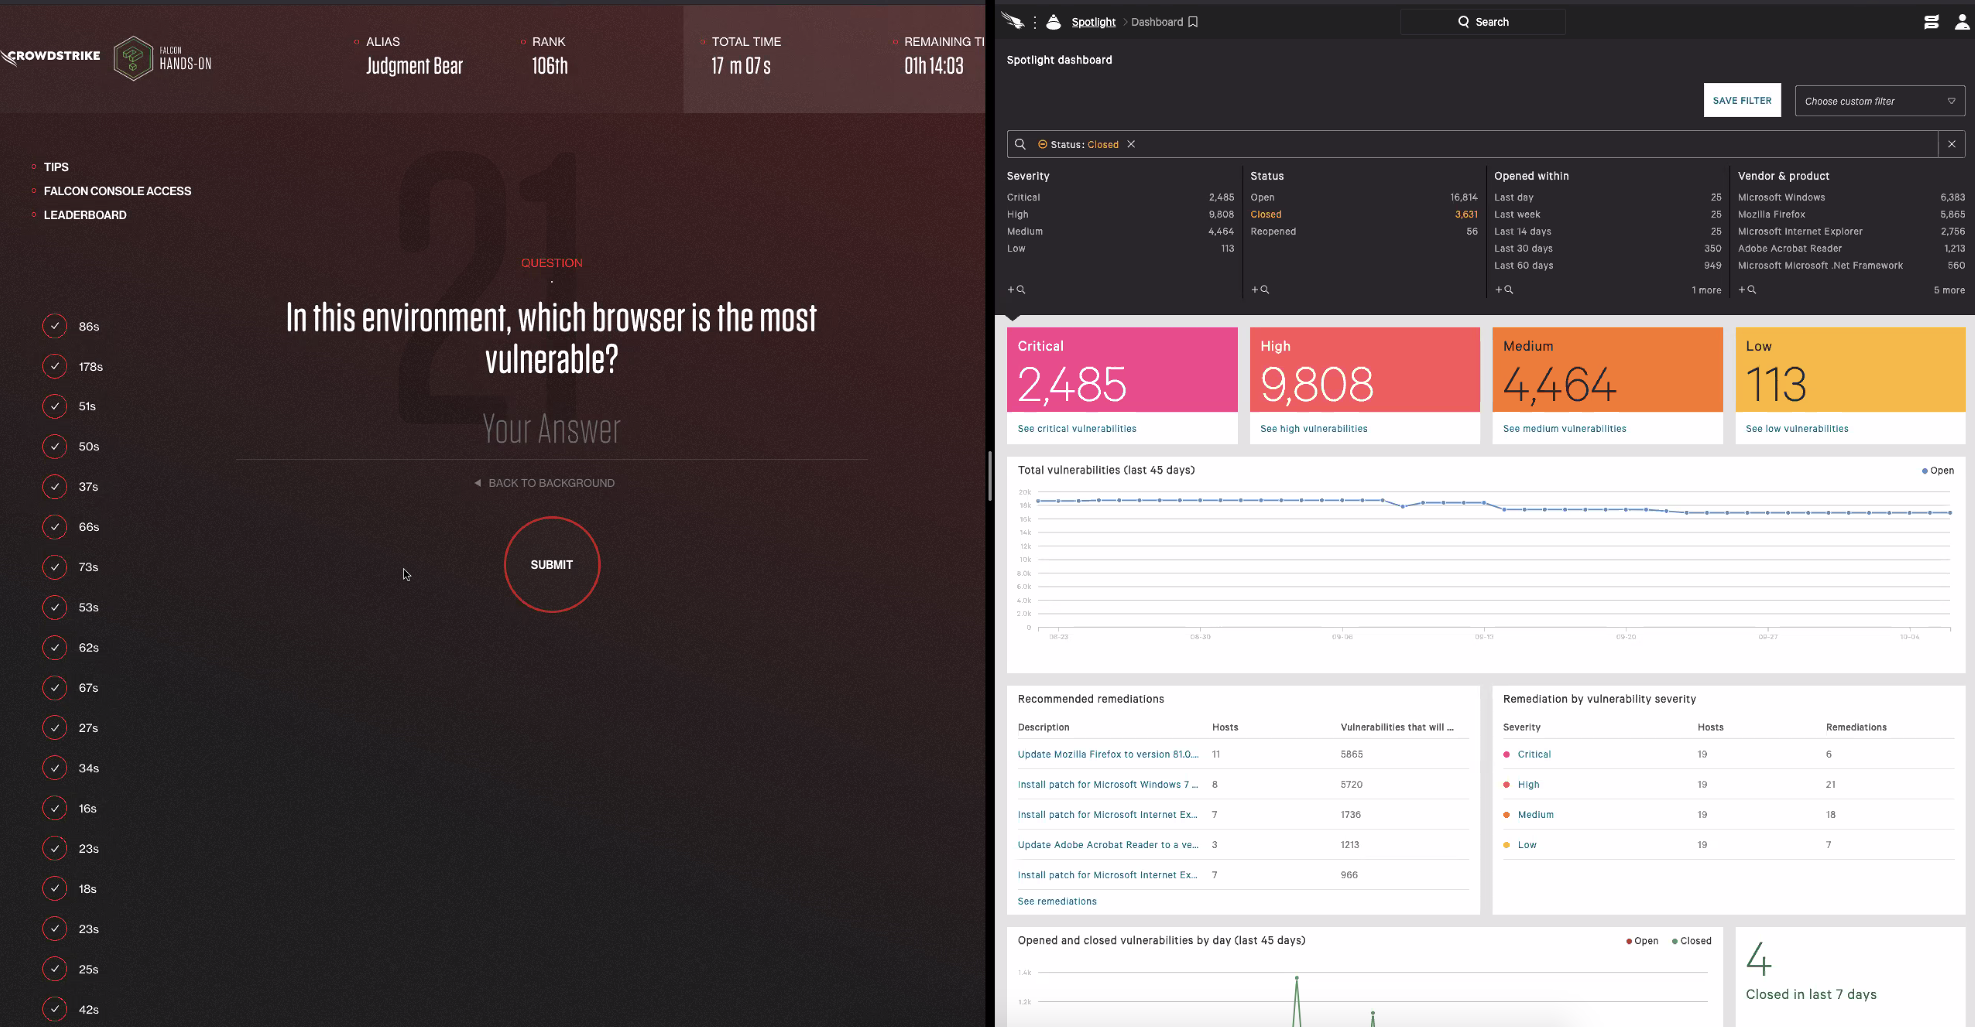The width and height of the screenshot is (1975, 1027).
Task: Click the checkmark next to 34s
Action: pos(55,768)
